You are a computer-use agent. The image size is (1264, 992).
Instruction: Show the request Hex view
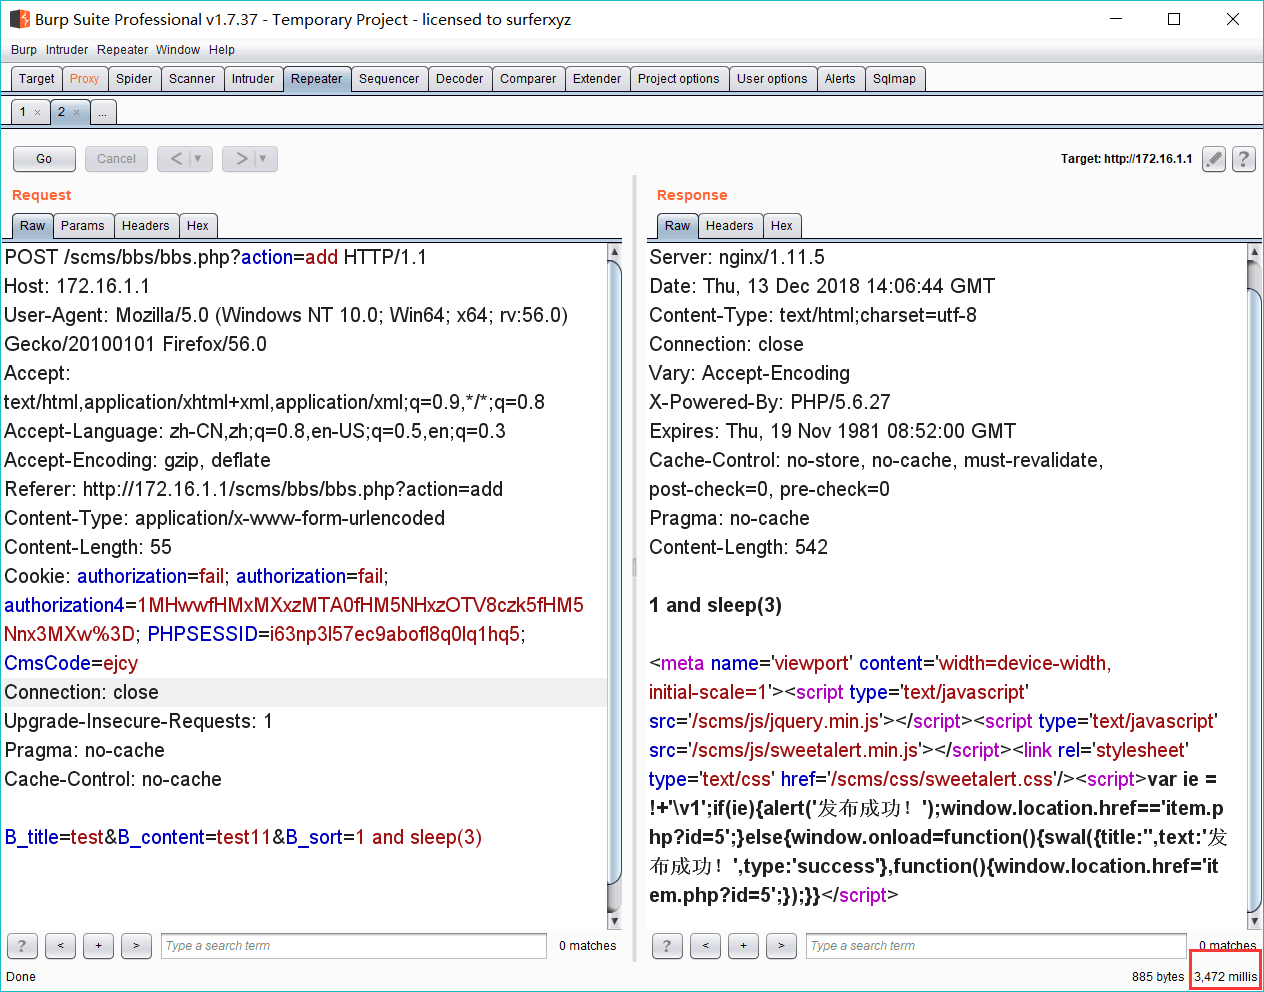[x=198, y=226]
